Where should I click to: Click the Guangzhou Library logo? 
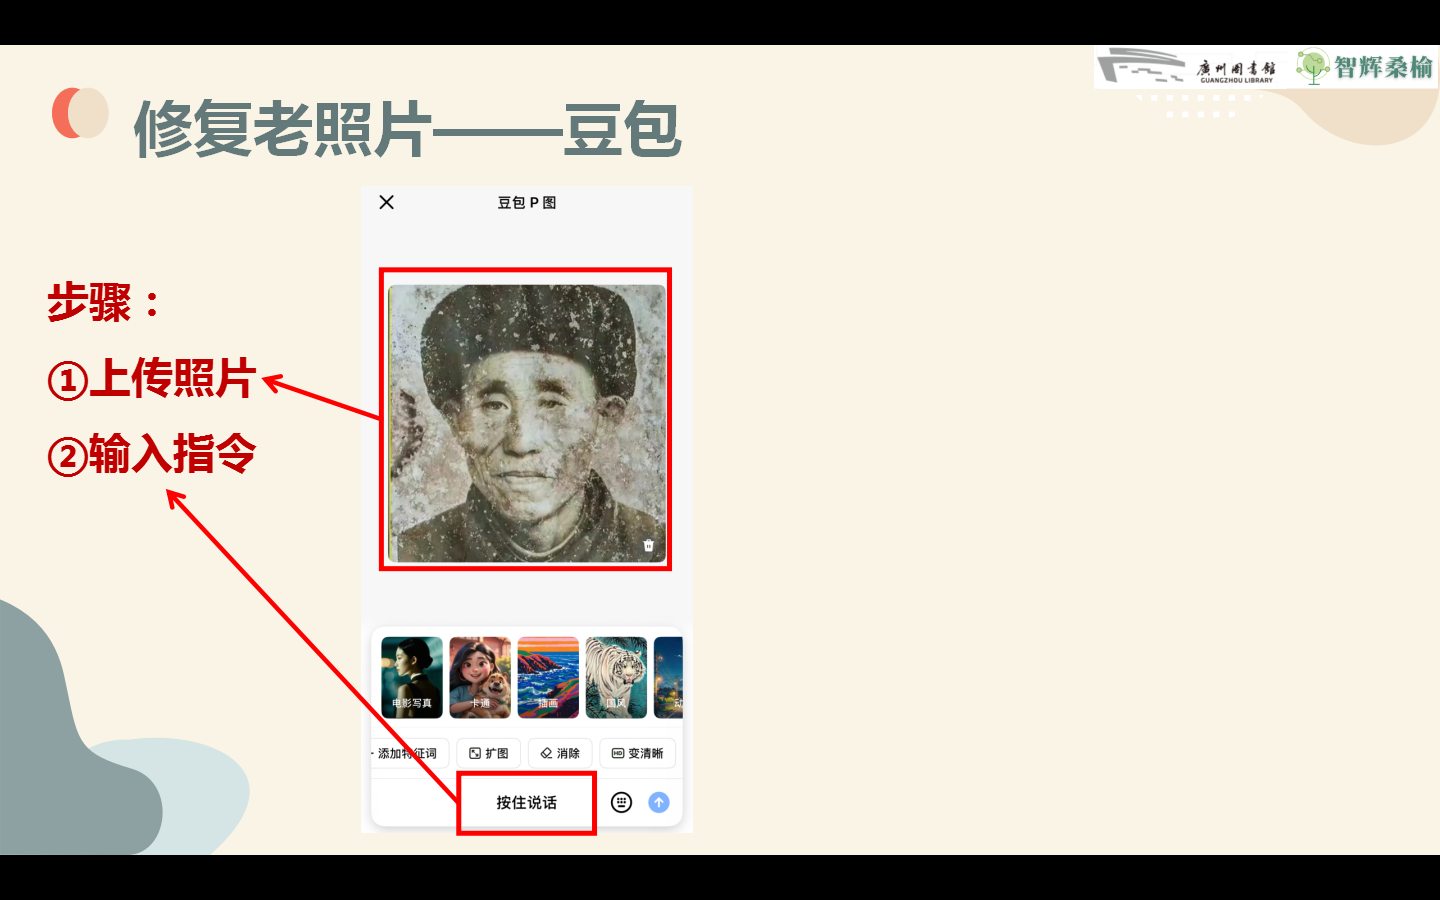click(x=1188, y=68)
